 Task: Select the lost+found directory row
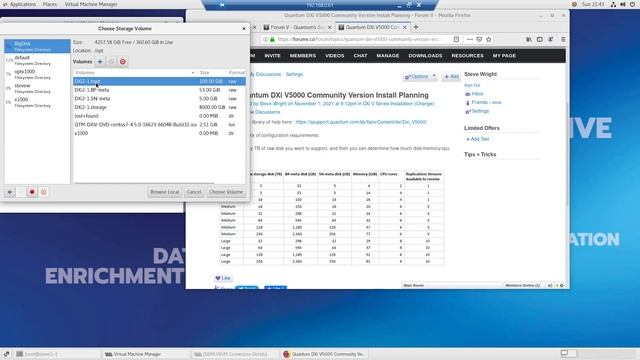coord(159,116)
